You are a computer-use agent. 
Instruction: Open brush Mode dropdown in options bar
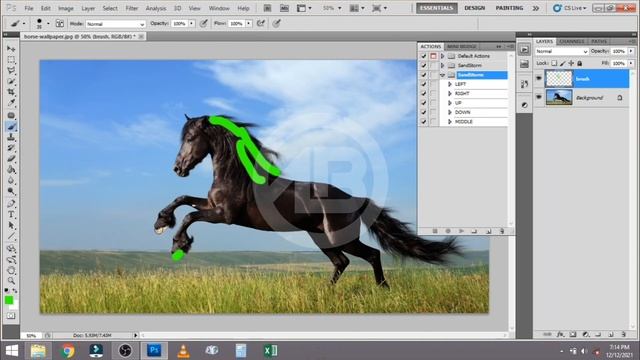116,24
